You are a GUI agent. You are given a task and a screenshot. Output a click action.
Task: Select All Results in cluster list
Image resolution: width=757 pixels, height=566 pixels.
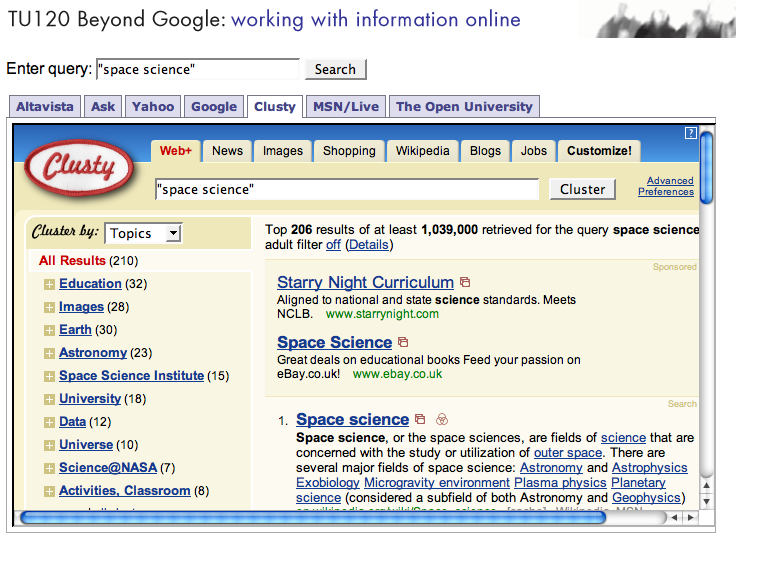point(72,261)
